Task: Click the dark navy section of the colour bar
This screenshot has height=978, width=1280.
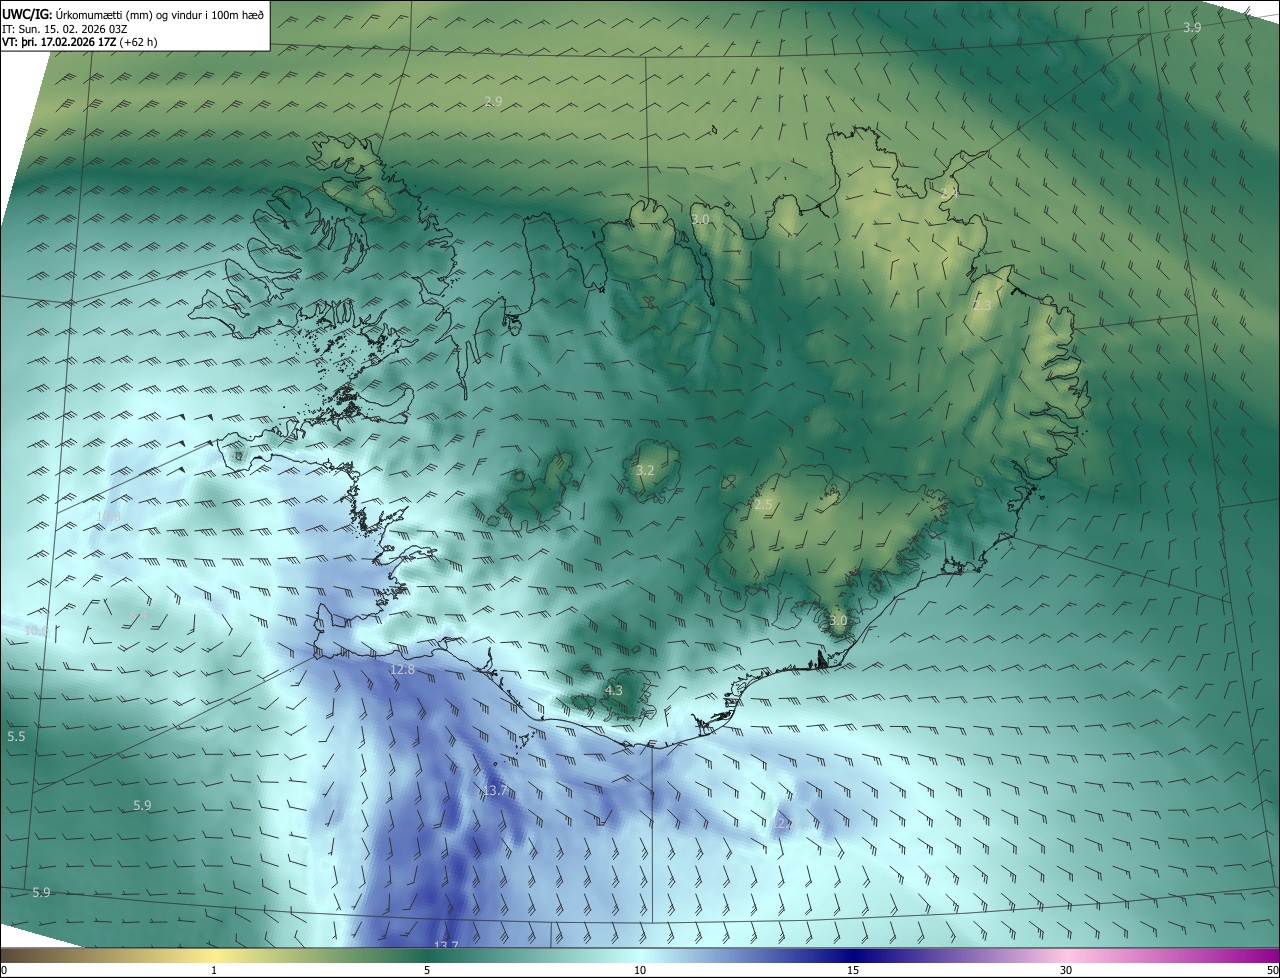Action: tap(855, 955)
